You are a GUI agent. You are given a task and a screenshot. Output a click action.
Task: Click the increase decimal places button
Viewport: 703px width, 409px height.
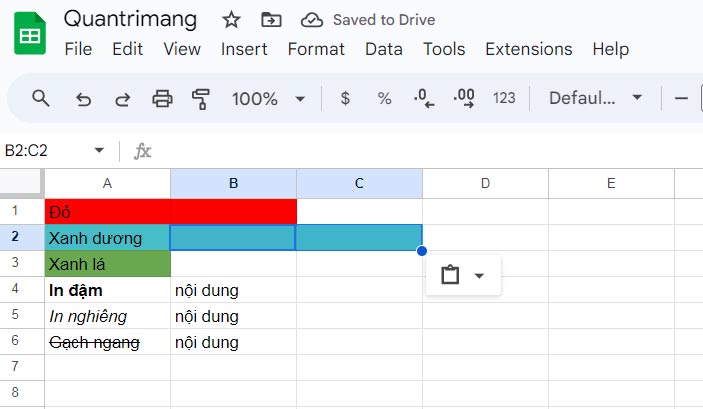click(464, 98)
